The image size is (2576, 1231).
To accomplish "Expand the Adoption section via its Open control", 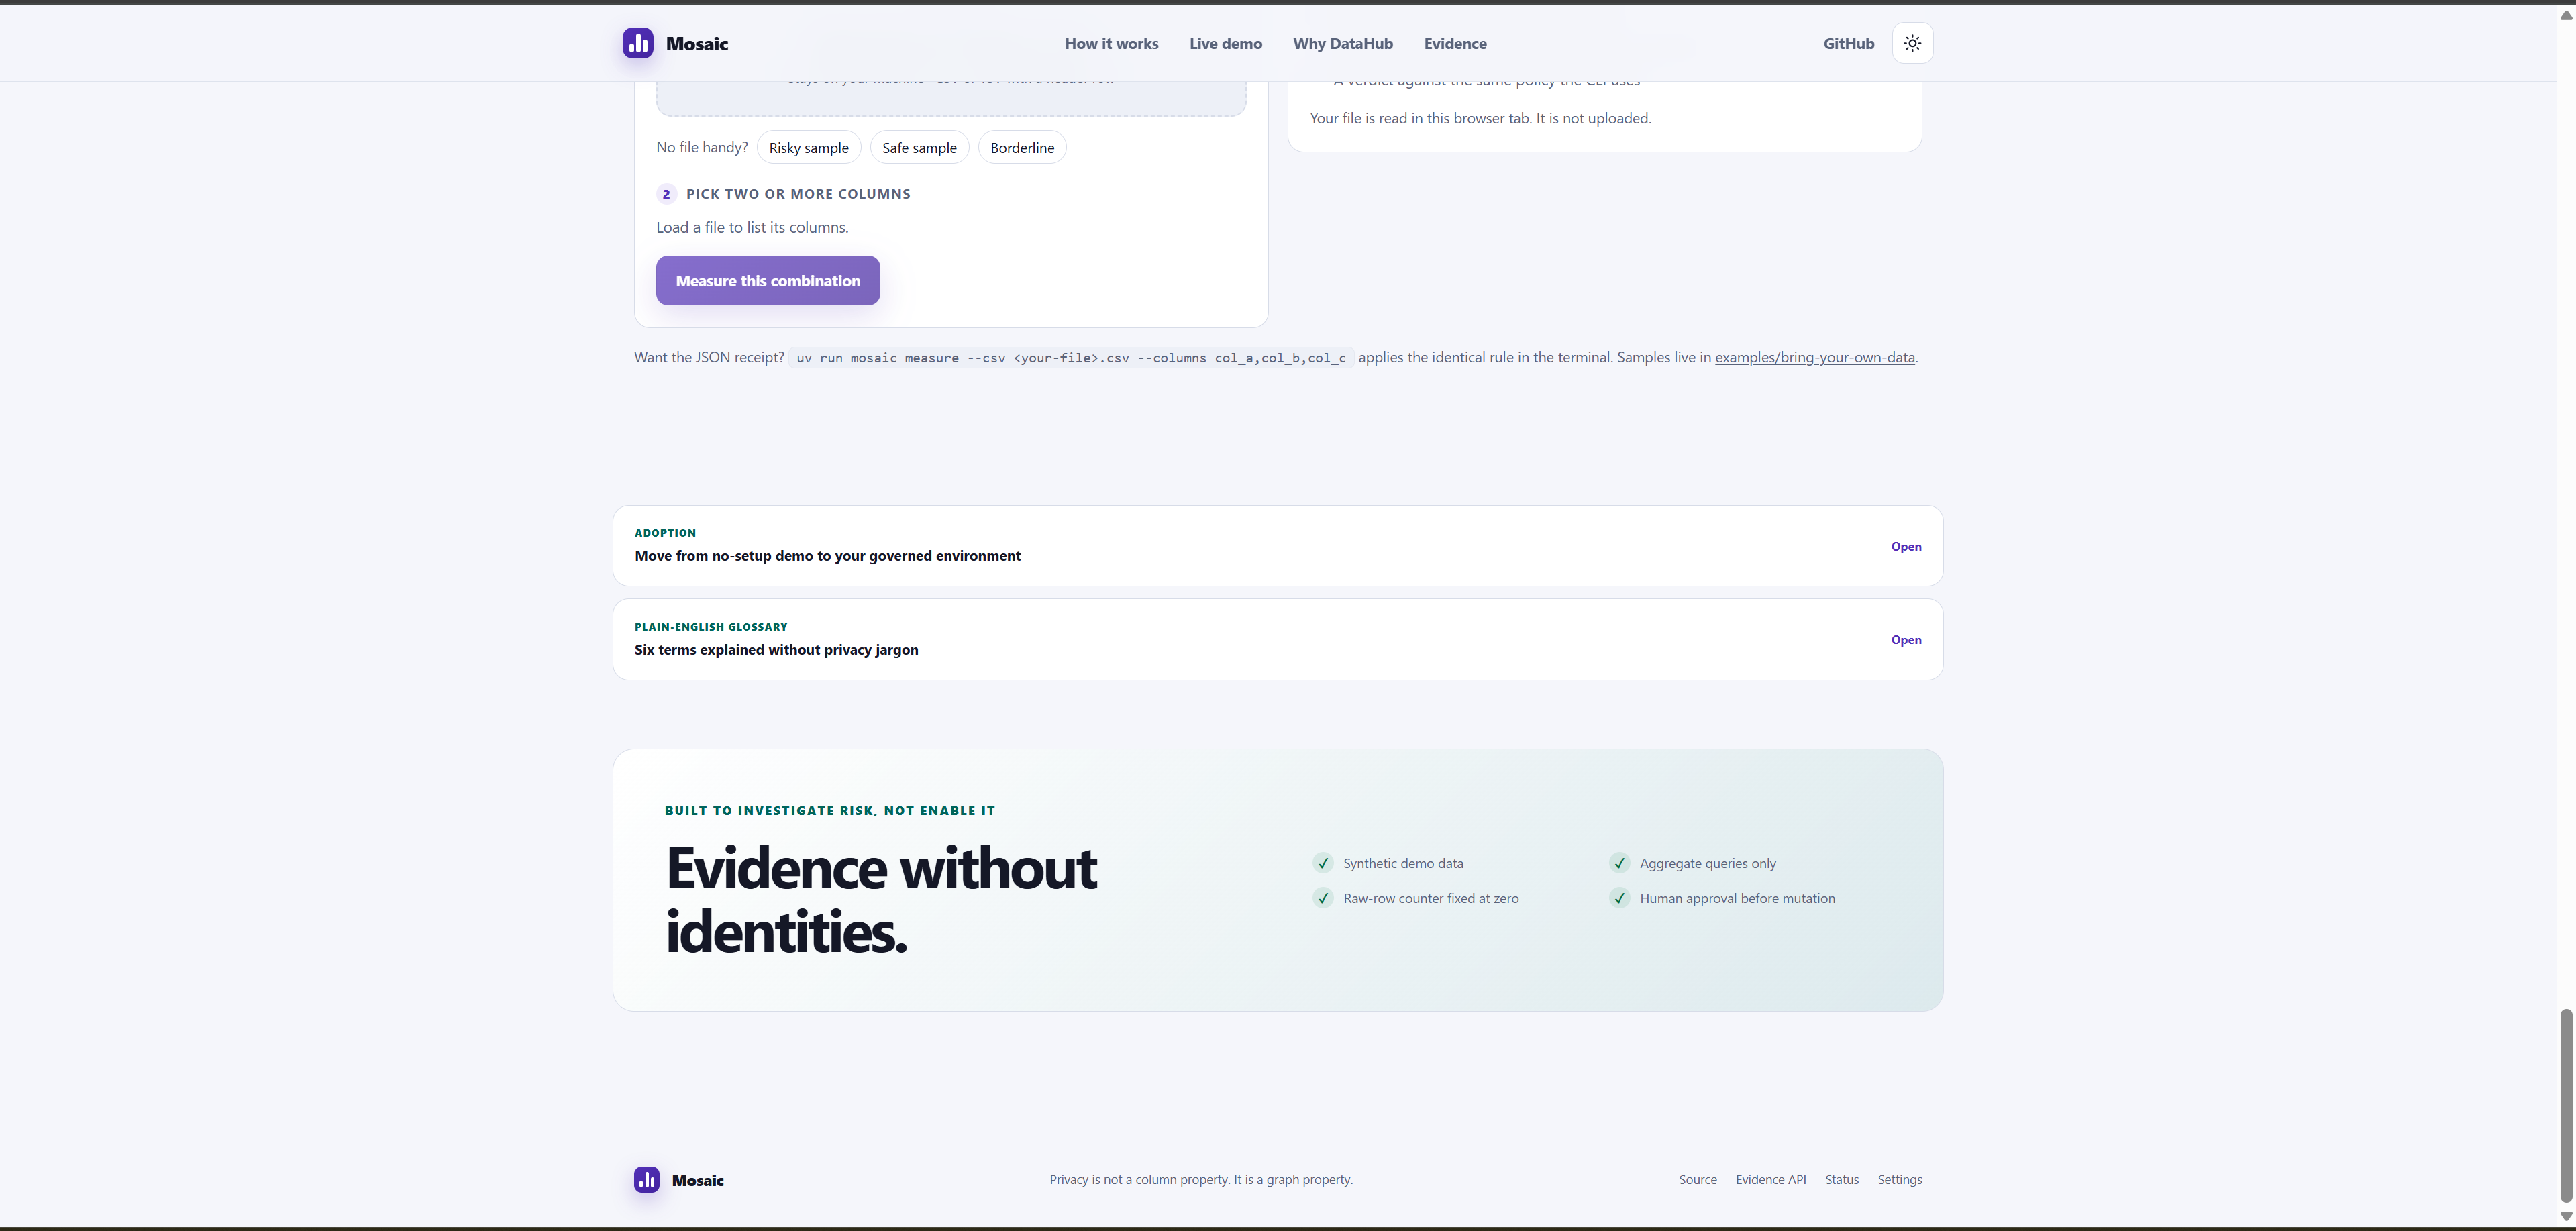I will point(1906,546).
